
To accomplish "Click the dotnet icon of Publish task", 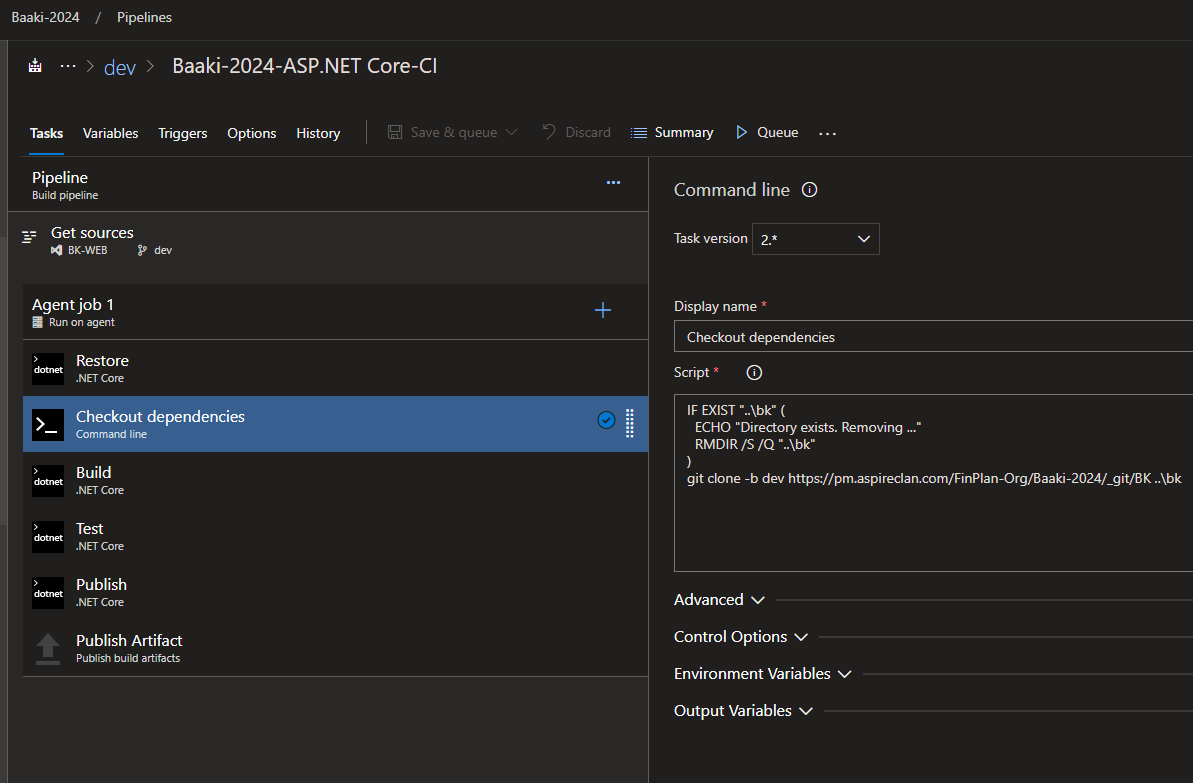I will coord(48,593).
